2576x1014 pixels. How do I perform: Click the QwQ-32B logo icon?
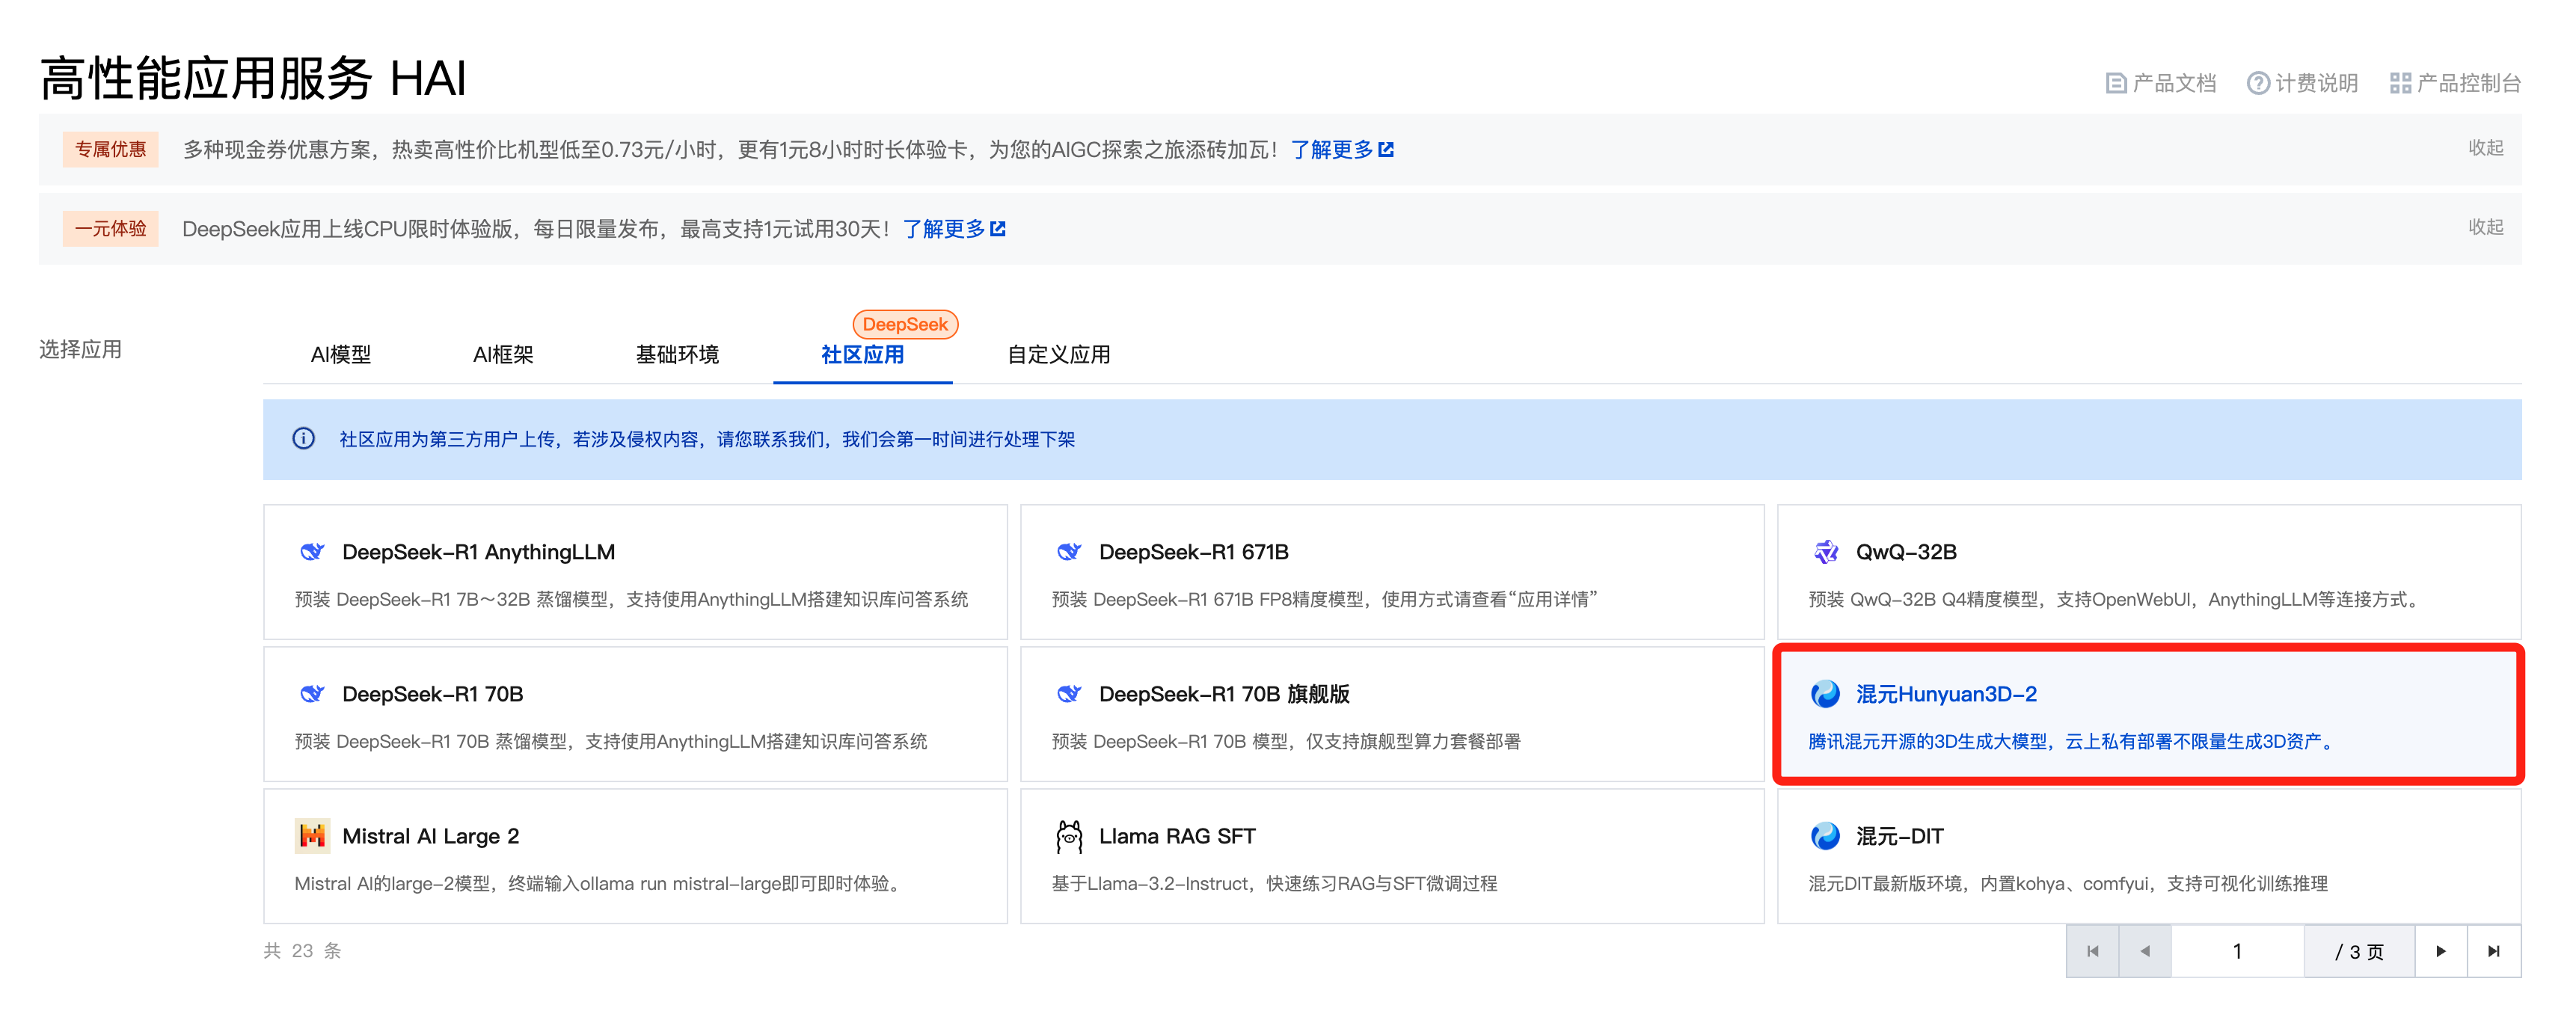coord(1826,551)
